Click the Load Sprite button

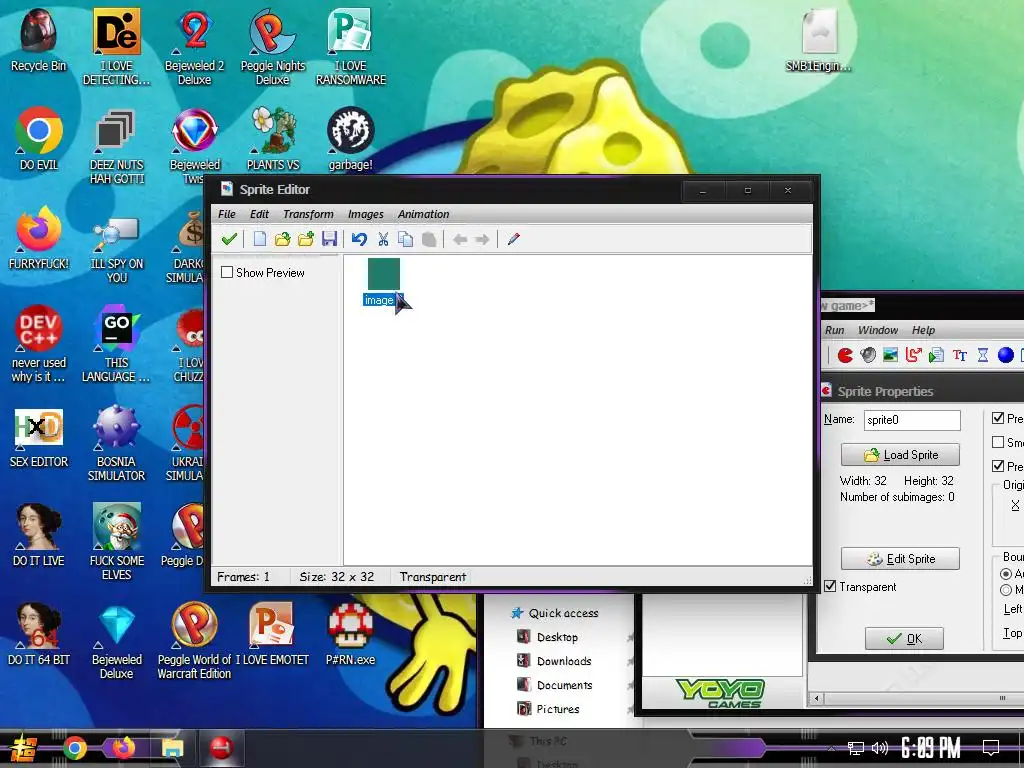click(900, 455)
